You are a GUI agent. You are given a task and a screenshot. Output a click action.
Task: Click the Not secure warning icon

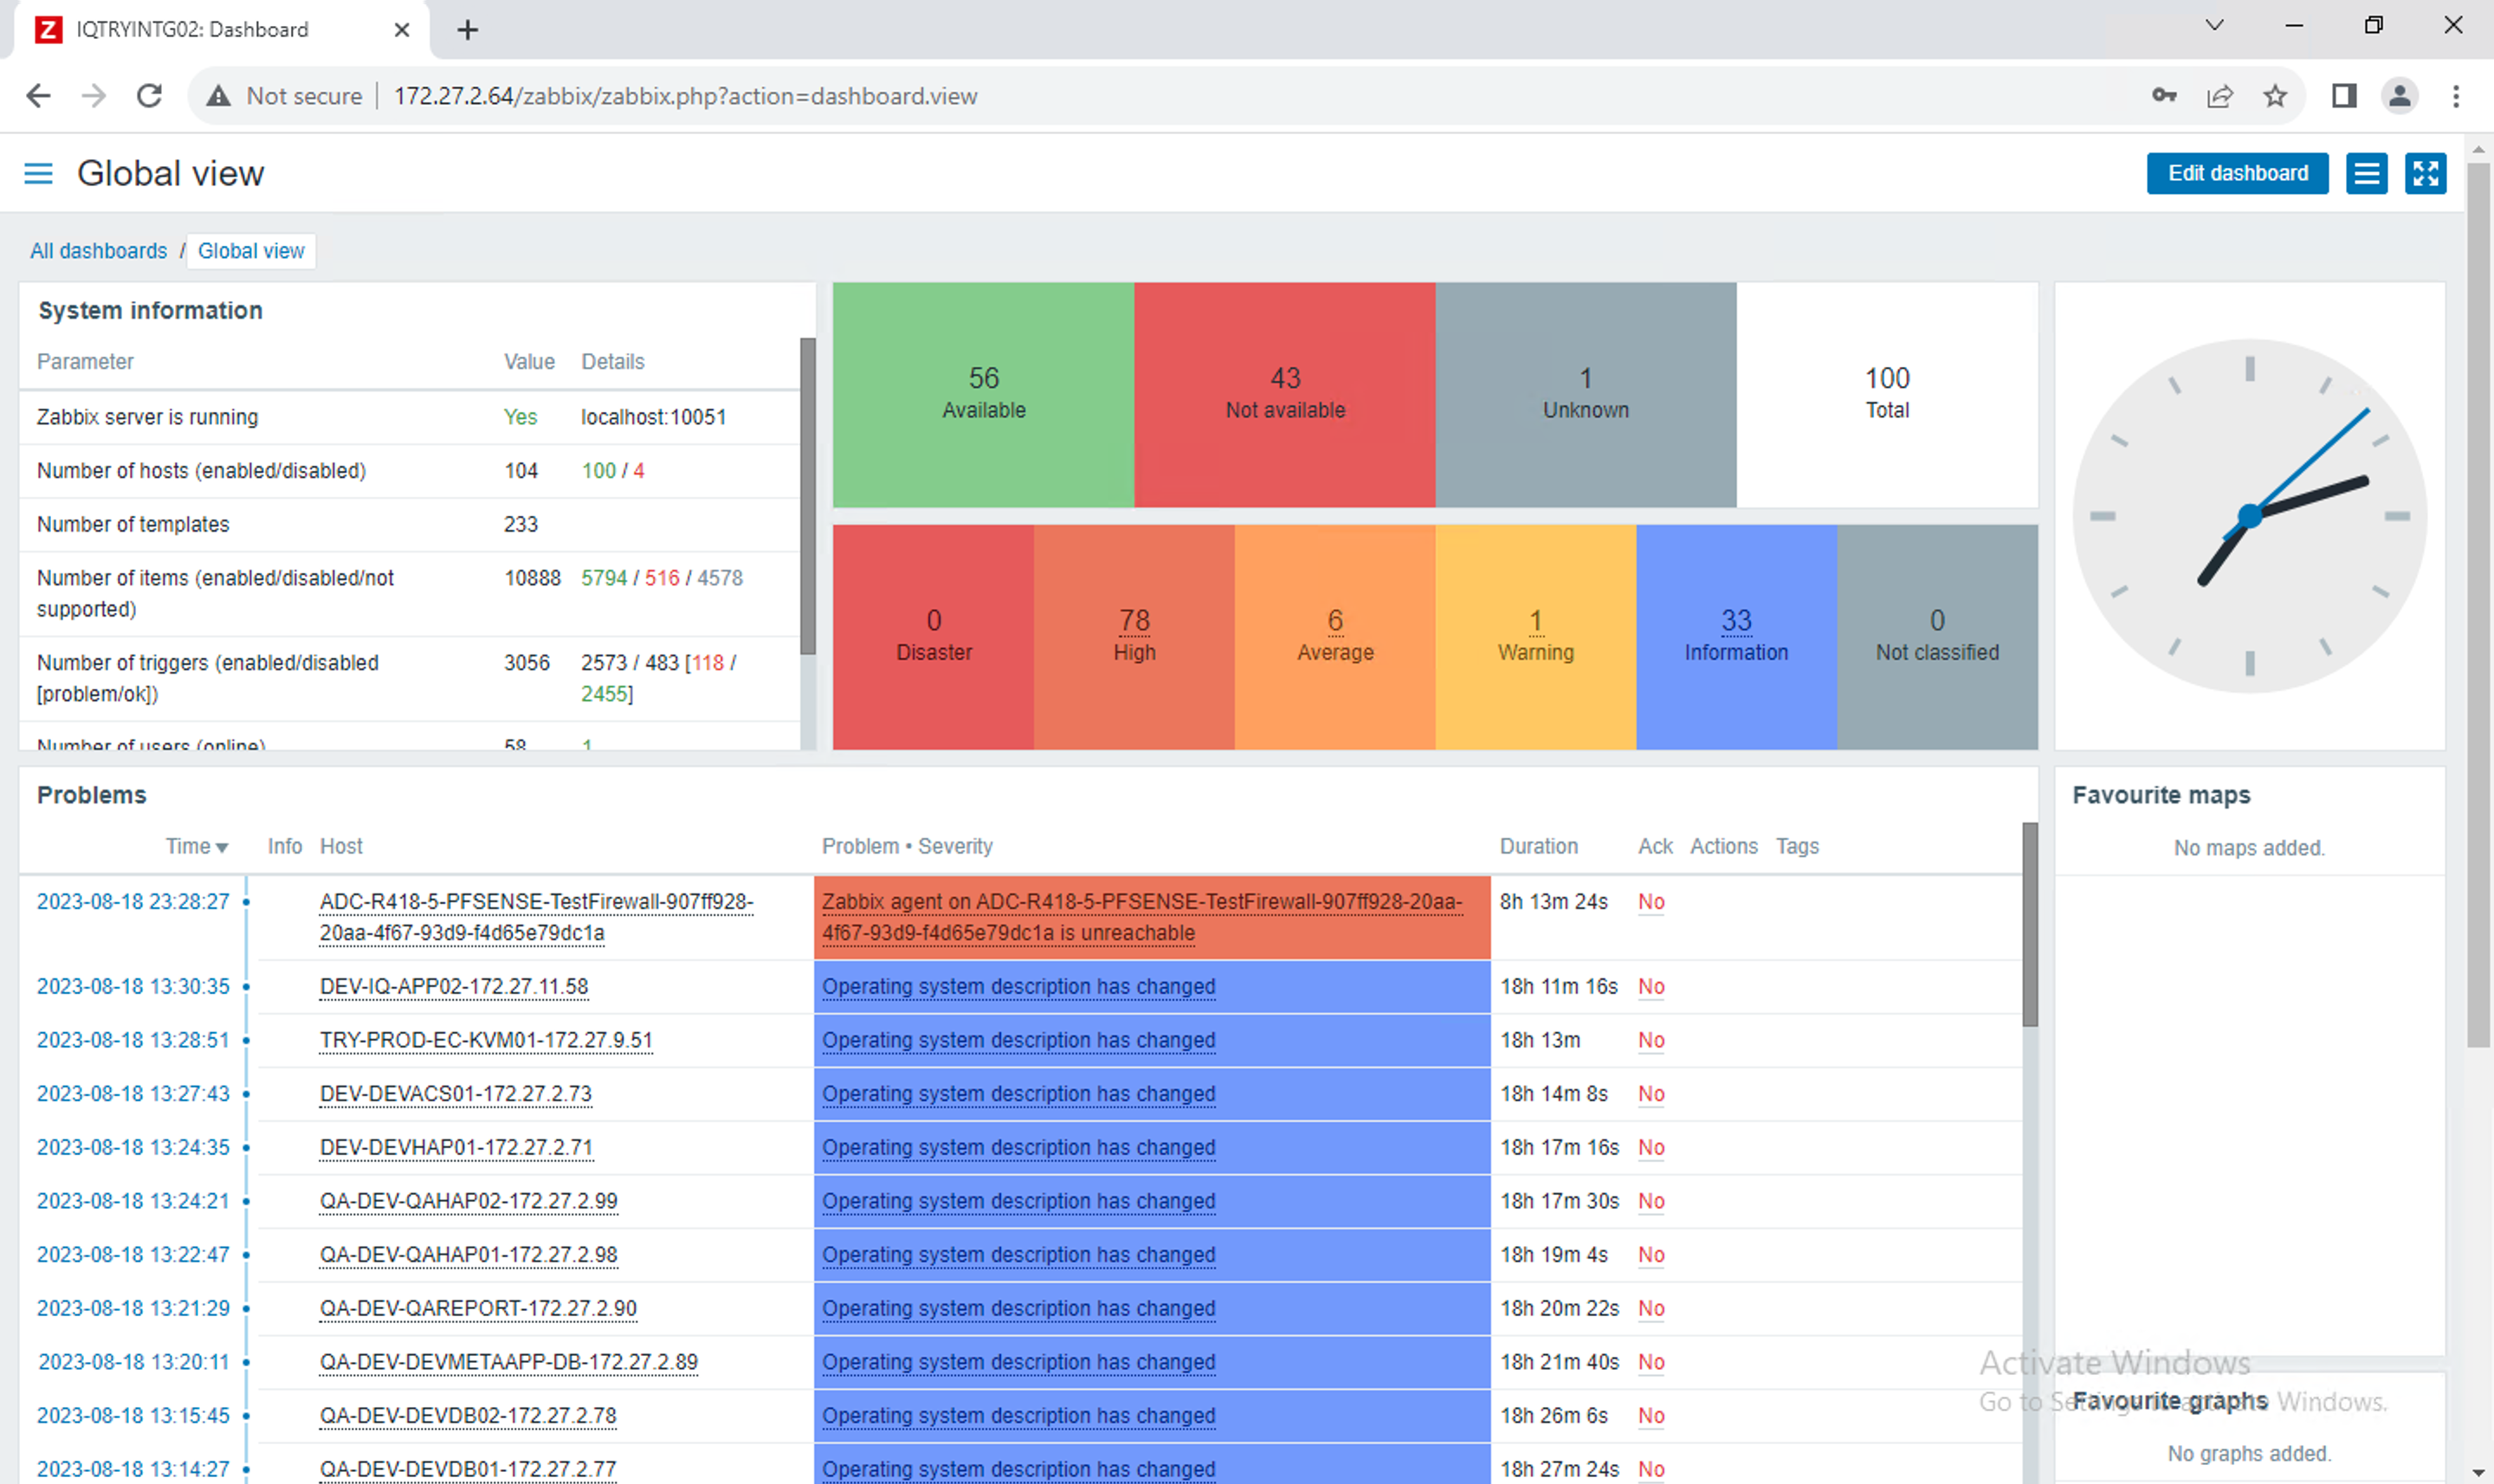coord(218,96)
